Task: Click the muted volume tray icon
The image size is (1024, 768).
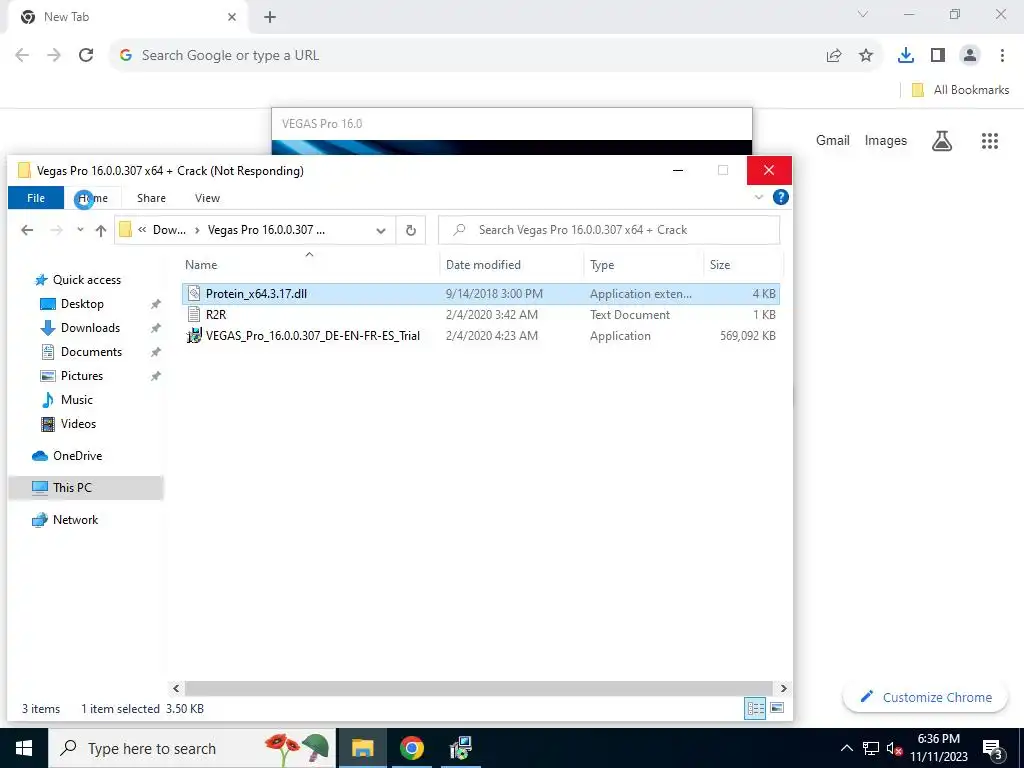Action: point(894,749)
